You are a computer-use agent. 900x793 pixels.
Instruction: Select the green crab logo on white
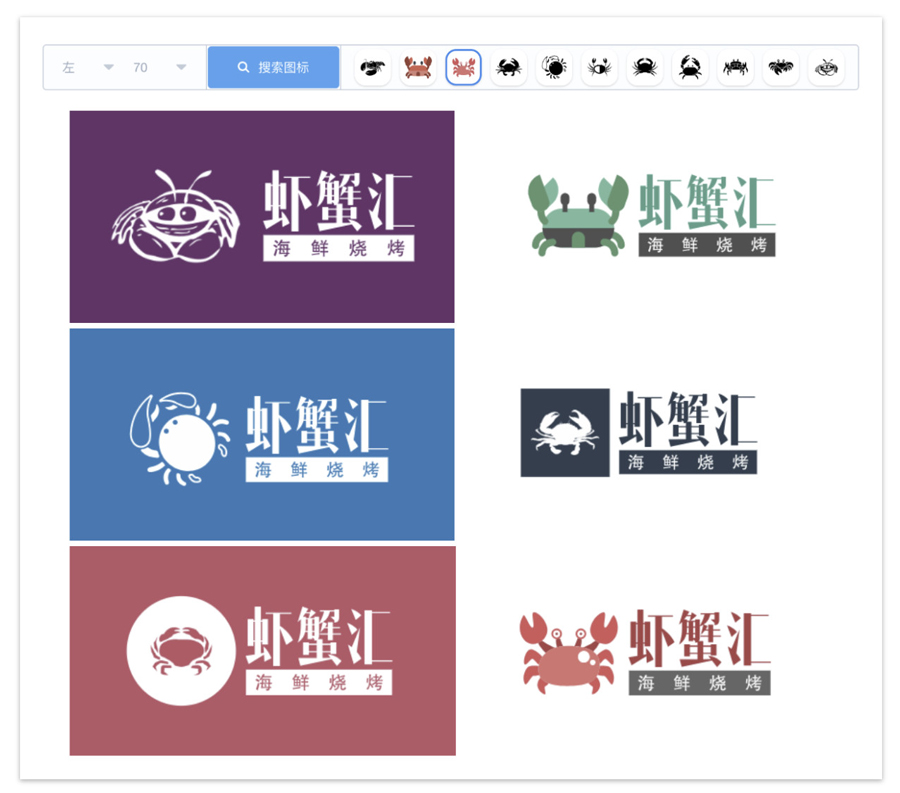[651, 217]
